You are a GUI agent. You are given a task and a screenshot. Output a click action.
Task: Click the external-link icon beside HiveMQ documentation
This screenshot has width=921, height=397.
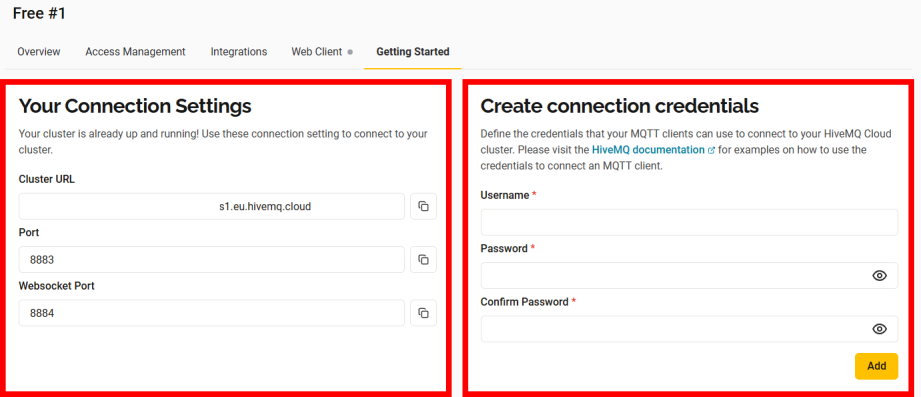pos(711,150)
